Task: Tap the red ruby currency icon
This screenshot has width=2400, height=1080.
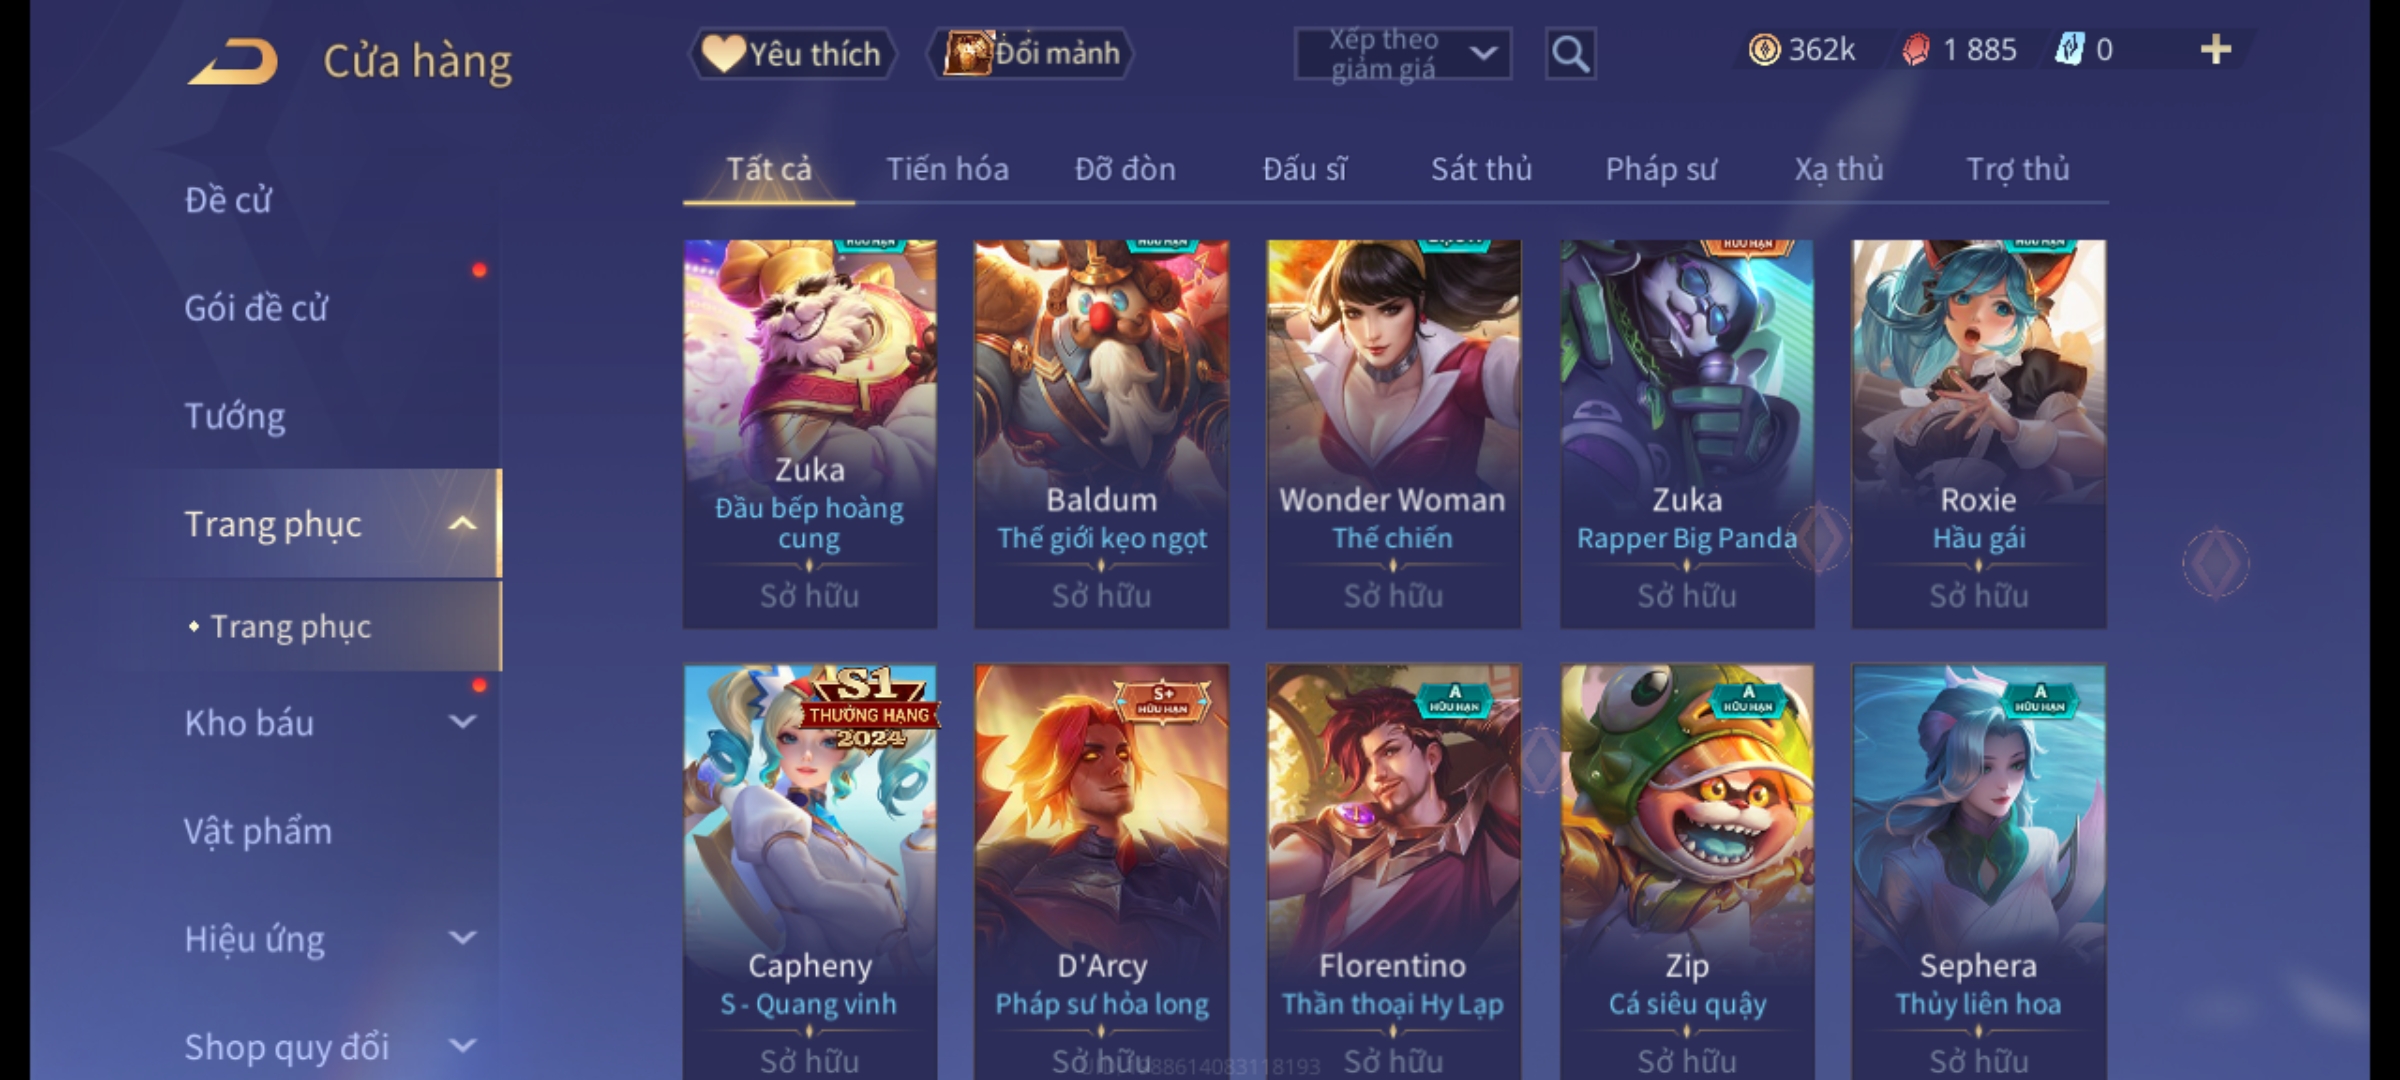Action: pos(1916,50)
